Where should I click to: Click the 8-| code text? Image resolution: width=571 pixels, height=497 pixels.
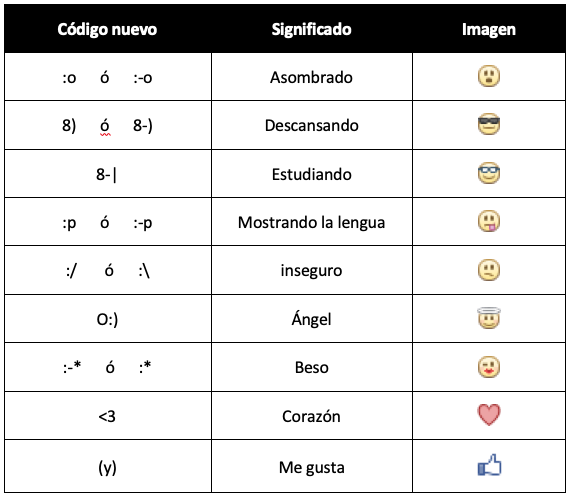[106, 174]
